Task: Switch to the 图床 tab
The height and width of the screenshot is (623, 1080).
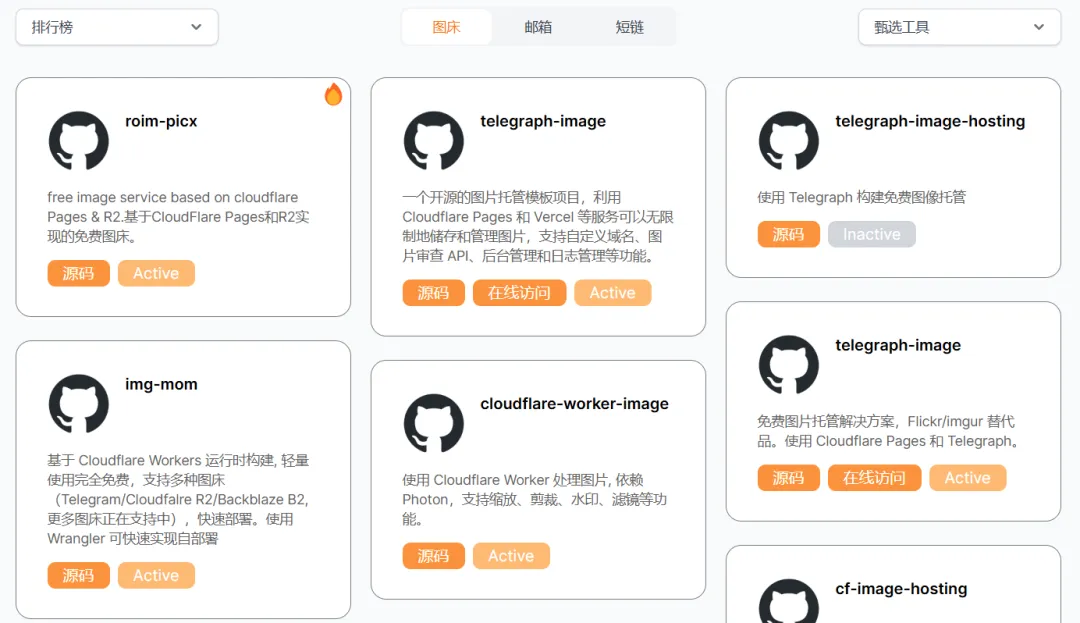Action: point(446,28)
